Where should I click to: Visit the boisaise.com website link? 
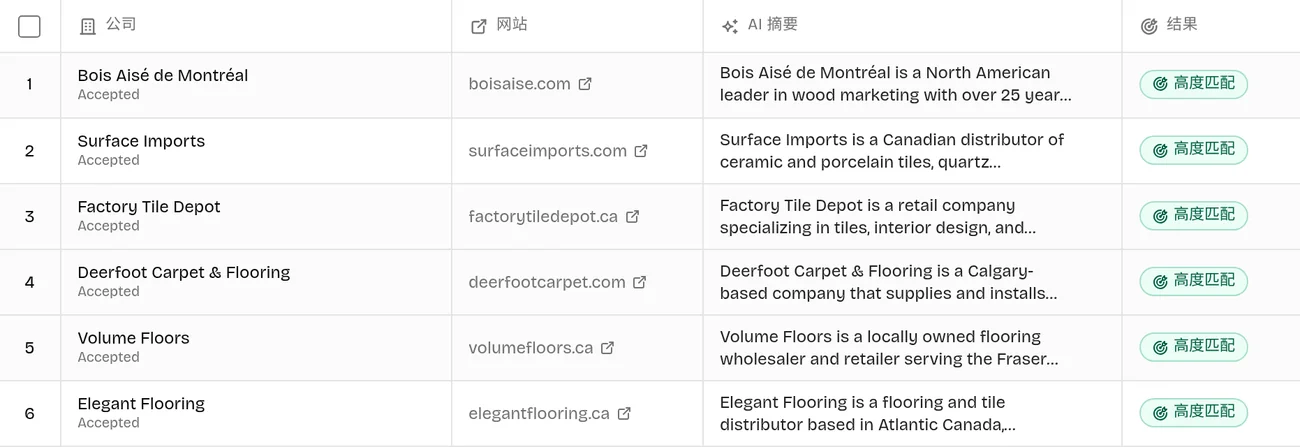(519, 84)
